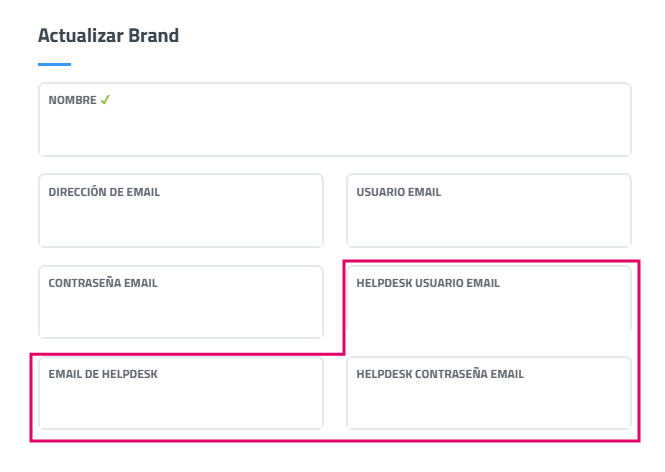Image resolution: width=665 pixels, height=472 pixels.
Task: Click the DIRECCIÓN DE EMAIL label
Action: coord(104,192)
